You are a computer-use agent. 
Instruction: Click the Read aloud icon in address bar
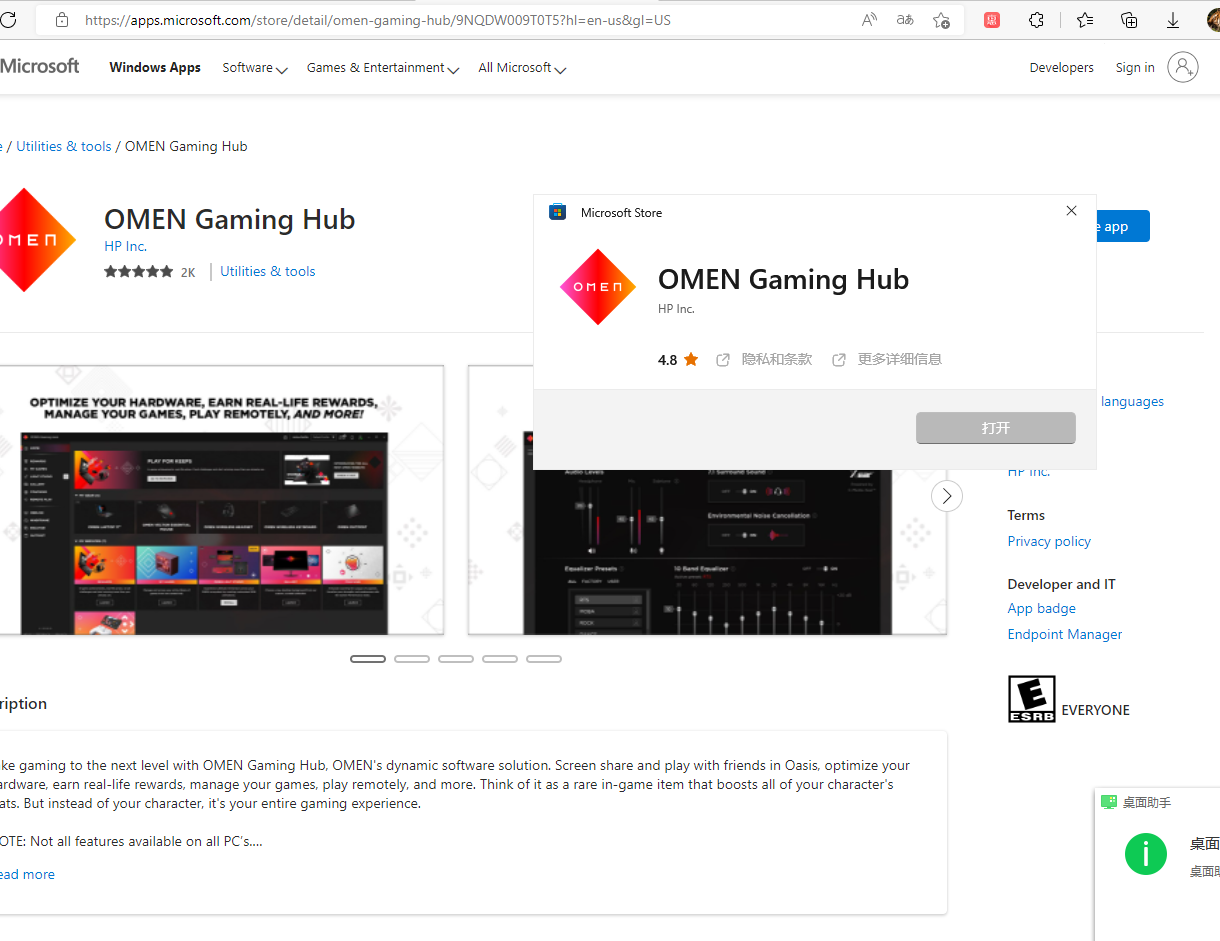869,19
